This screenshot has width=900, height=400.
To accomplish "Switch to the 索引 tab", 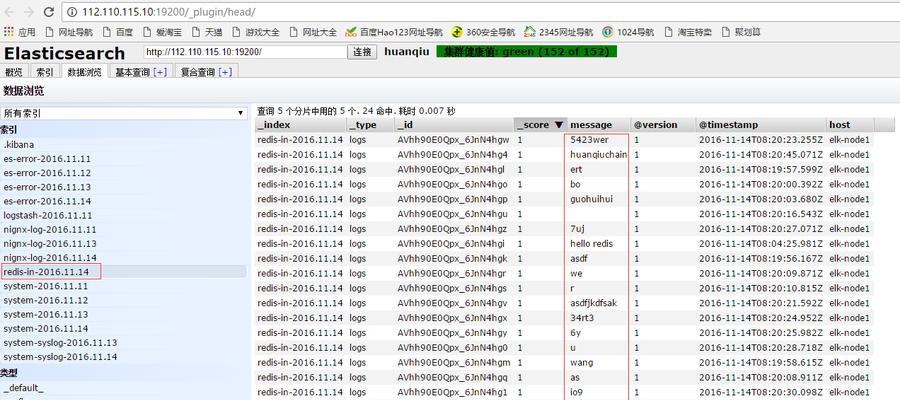I will click(x=45, y=72).
